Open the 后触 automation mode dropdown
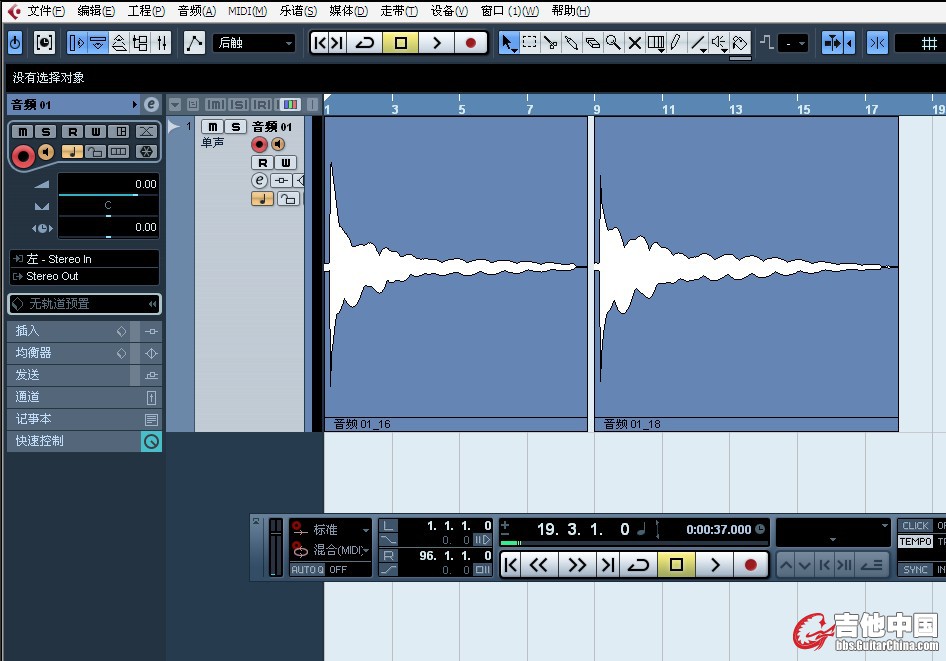The image size is (946, 661). tap(256, 43)
